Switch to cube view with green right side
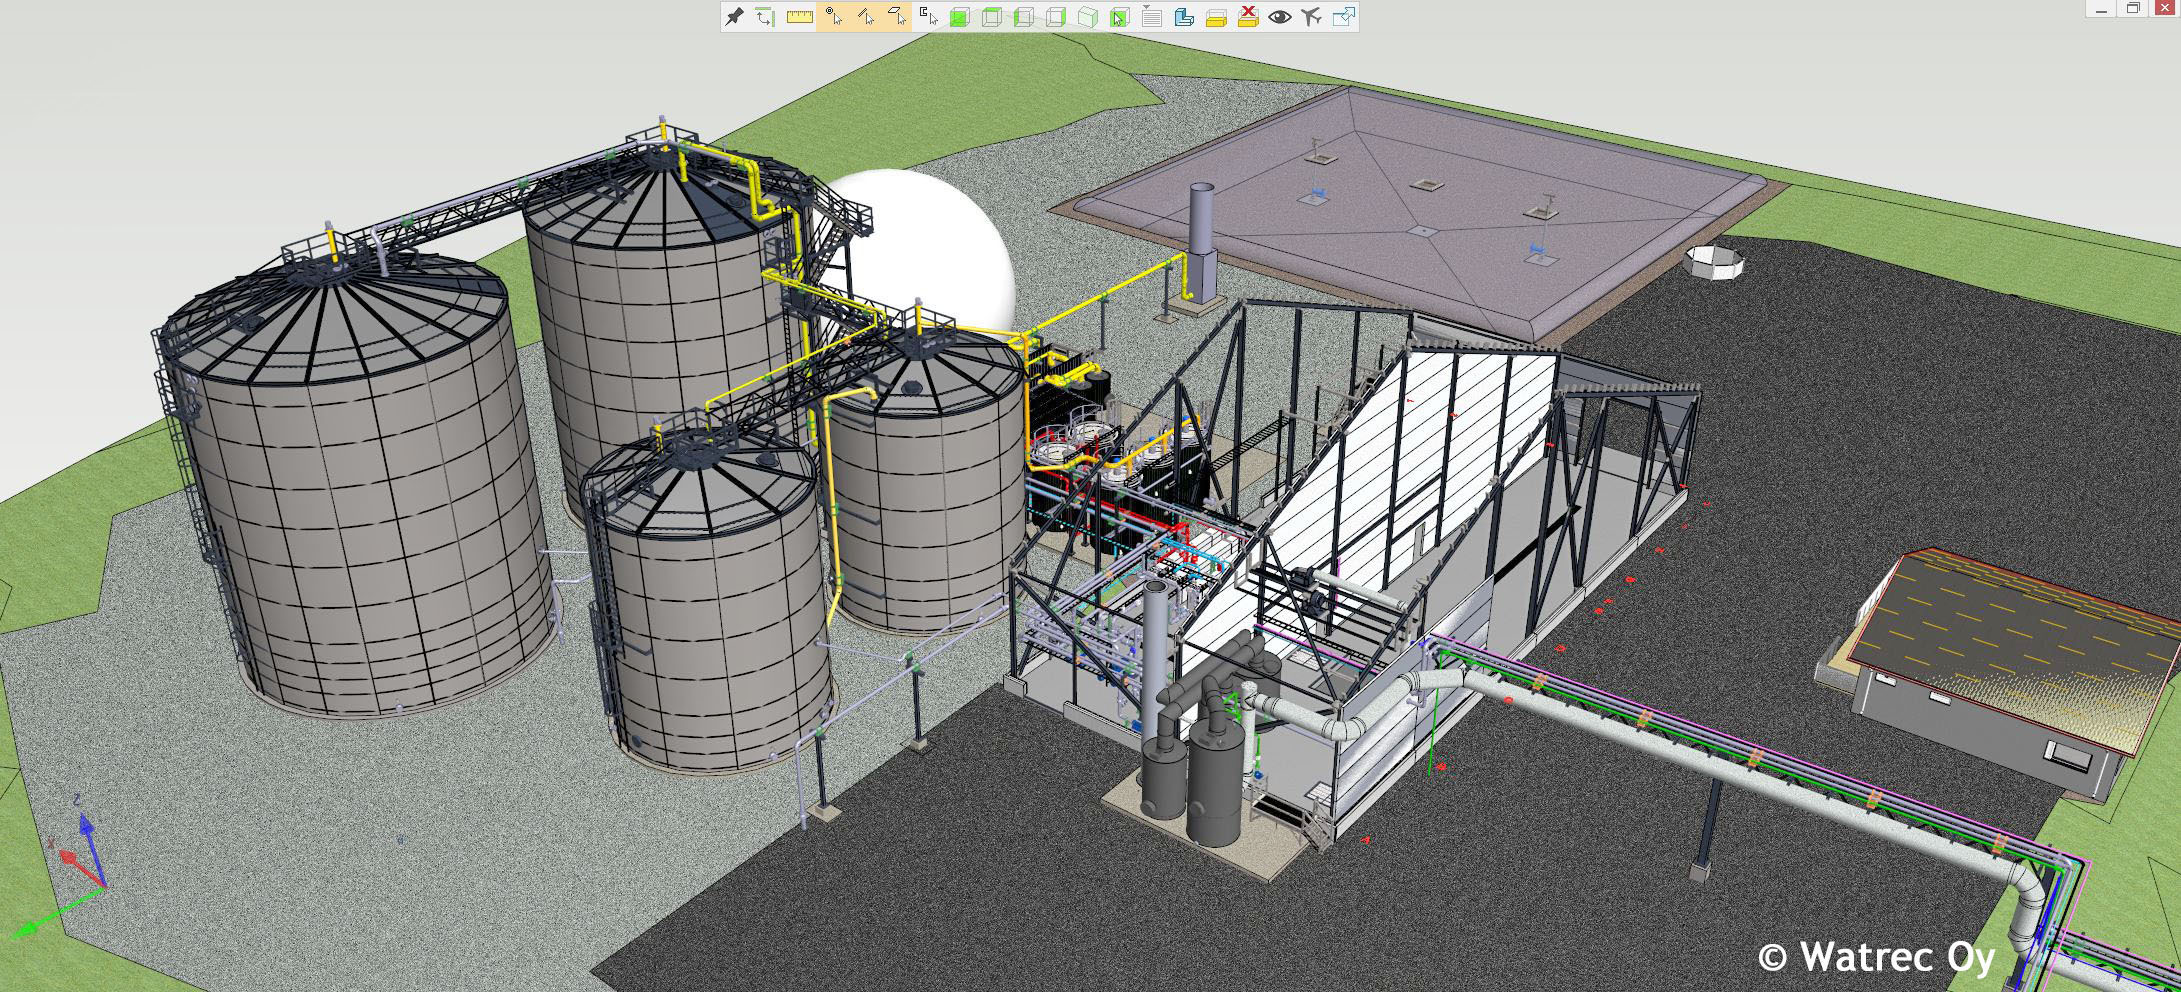Viewport: 2181px width, 992px height. (x=1056, y=17)
